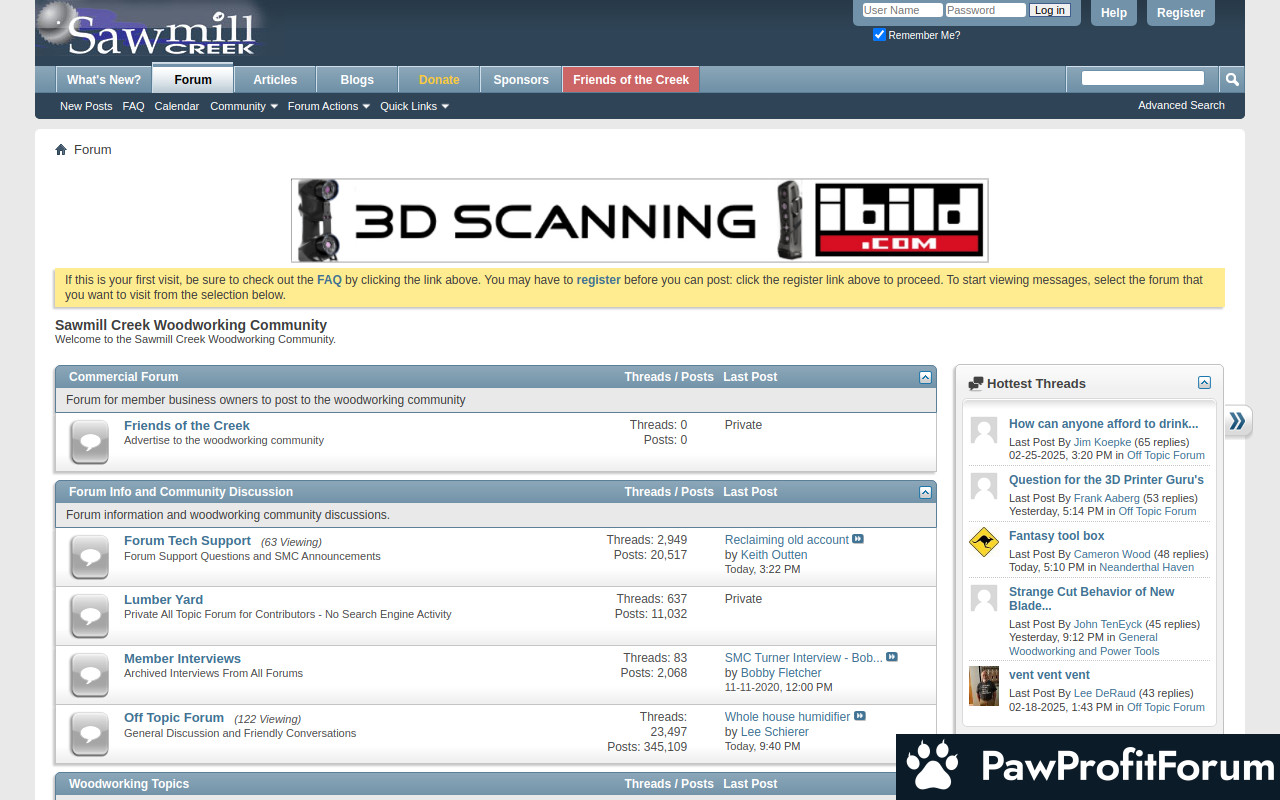Screen dimensions: 1280x800
Task: Click the Member Interviews forum status icon
Action: pyautogui.click(x=89, y=675)
